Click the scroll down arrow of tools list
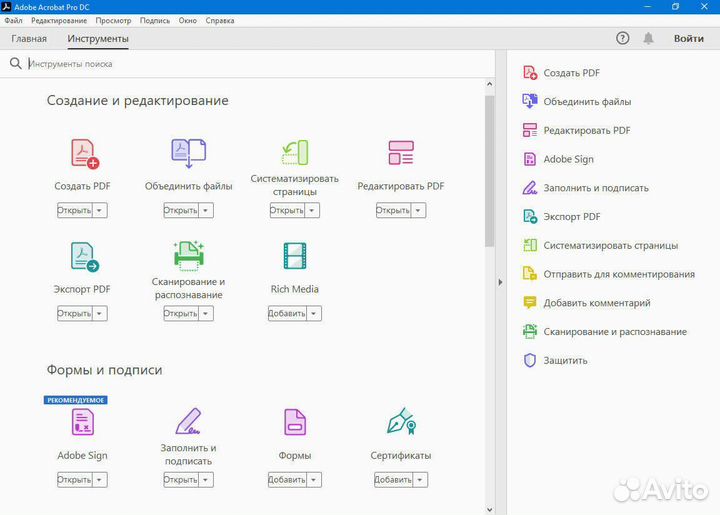The image size is (720, 515). click(489, 509)
